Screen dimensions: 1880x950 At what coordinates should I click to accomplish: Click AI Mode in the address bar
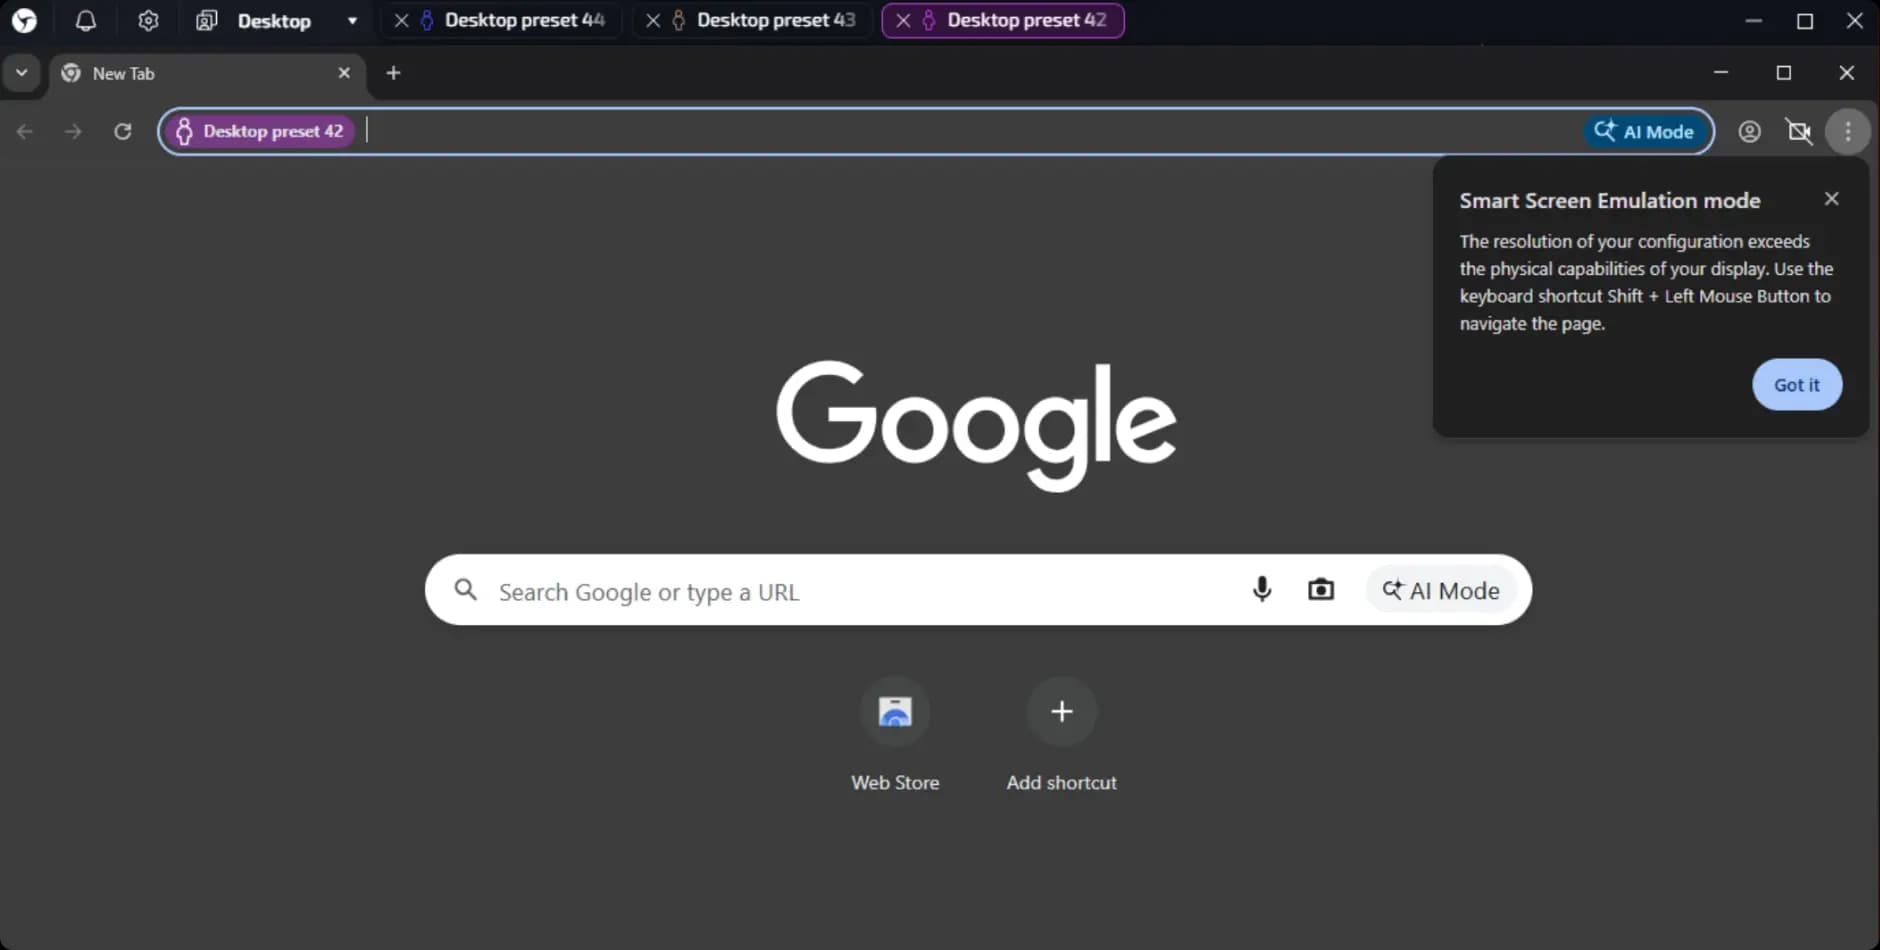pyautogui.click(x=1645, y=132)
